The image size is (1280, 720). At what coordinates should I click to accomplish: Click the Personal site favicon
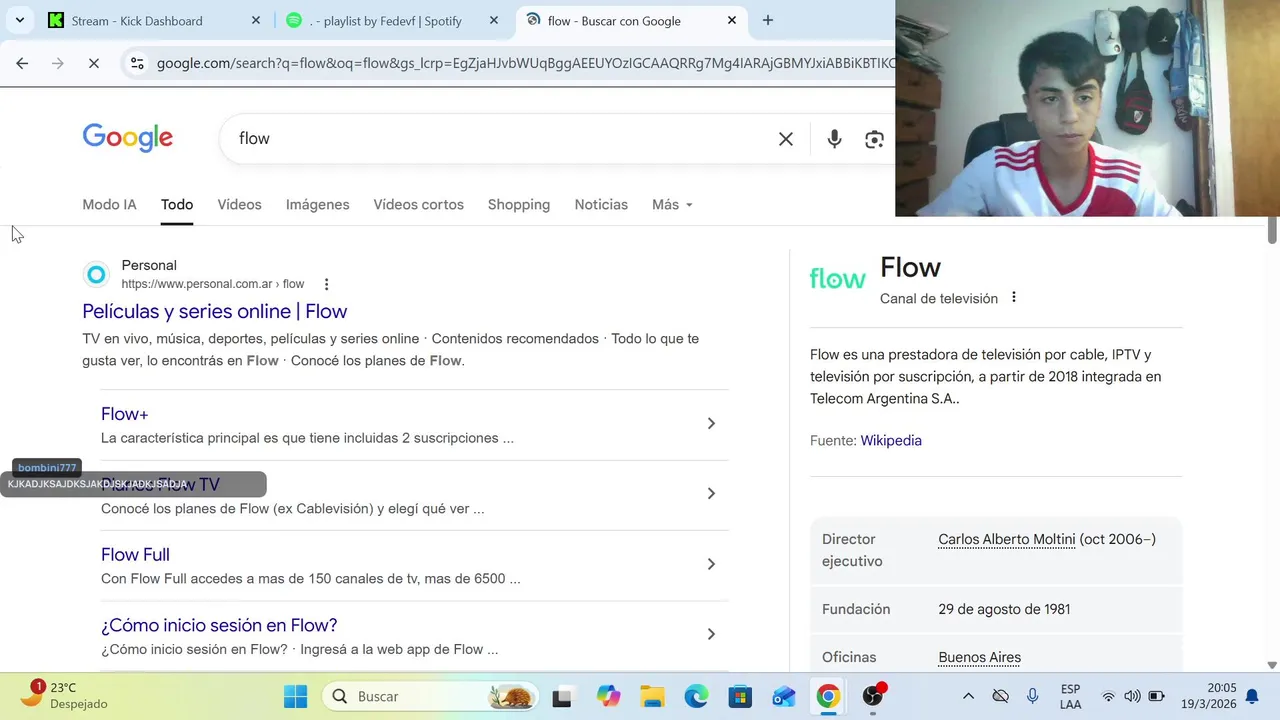[96, 274]
